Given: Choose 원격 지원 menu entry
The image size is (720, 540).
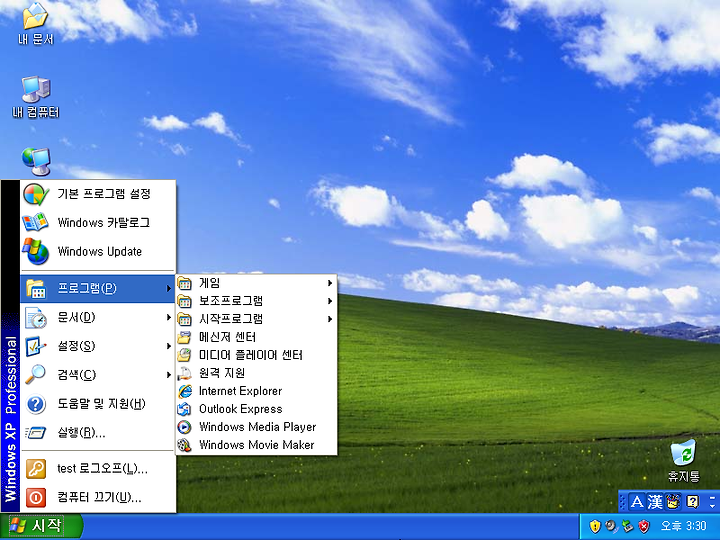Looking at the screenshot, I should (x=256, y=373).
